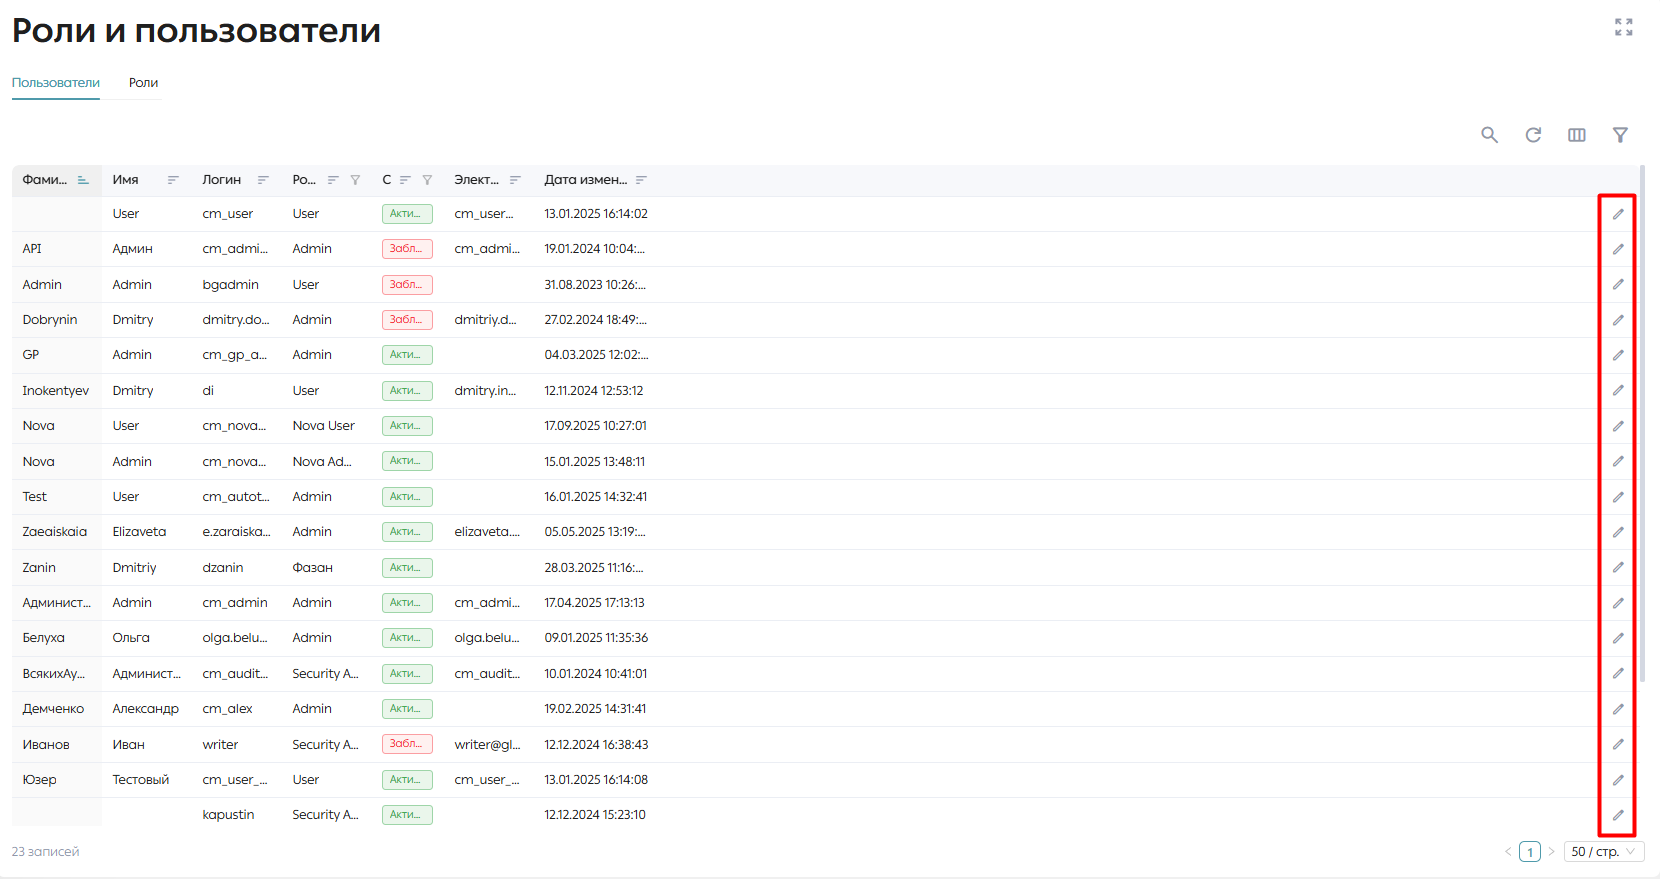The width and height of the screenshot is (1660, 879).
Task: Switch to the Роли tab
Action: 143,83
